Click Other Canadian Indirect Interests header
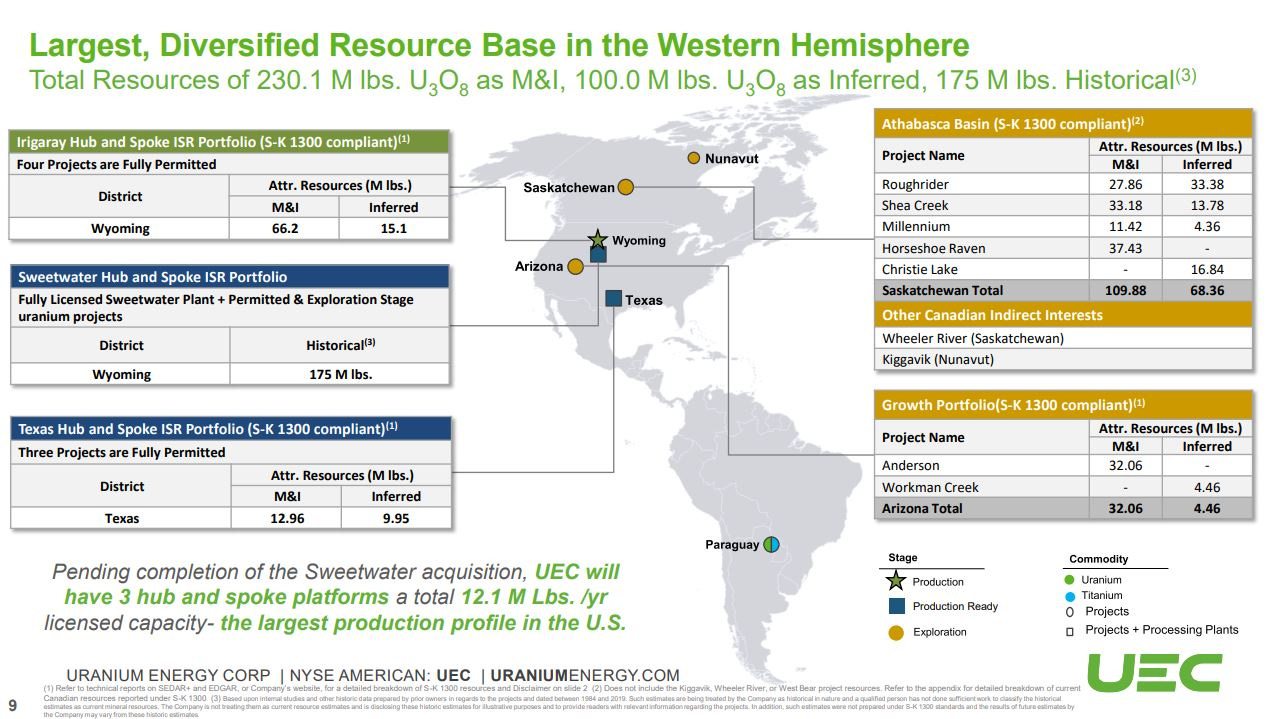 point(1063,314)
